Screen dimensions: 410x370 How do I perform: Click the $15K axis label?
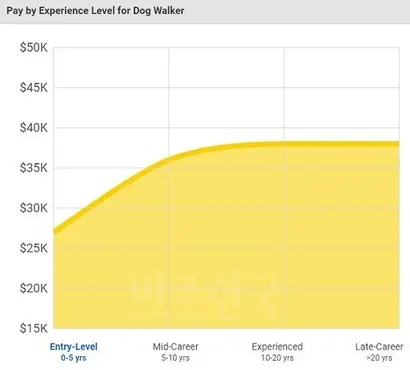(34, 328)
